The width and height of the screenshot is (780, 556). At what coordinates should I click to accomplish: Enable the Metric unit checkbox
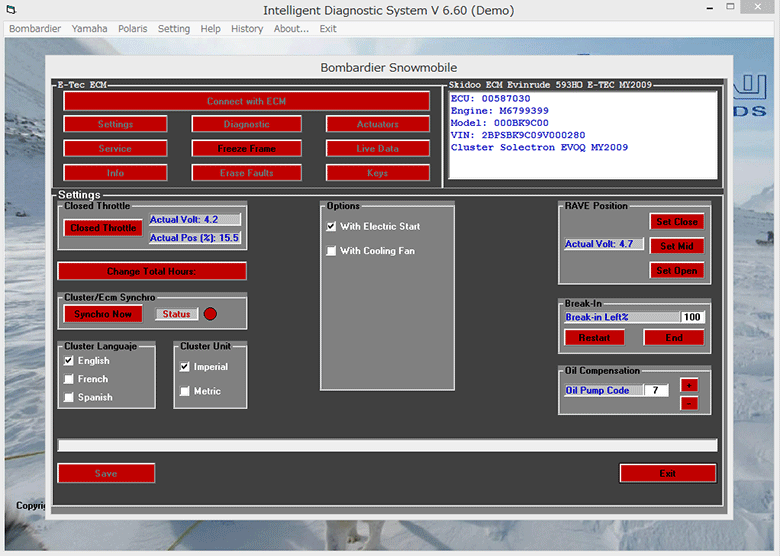tap(185, 391)
